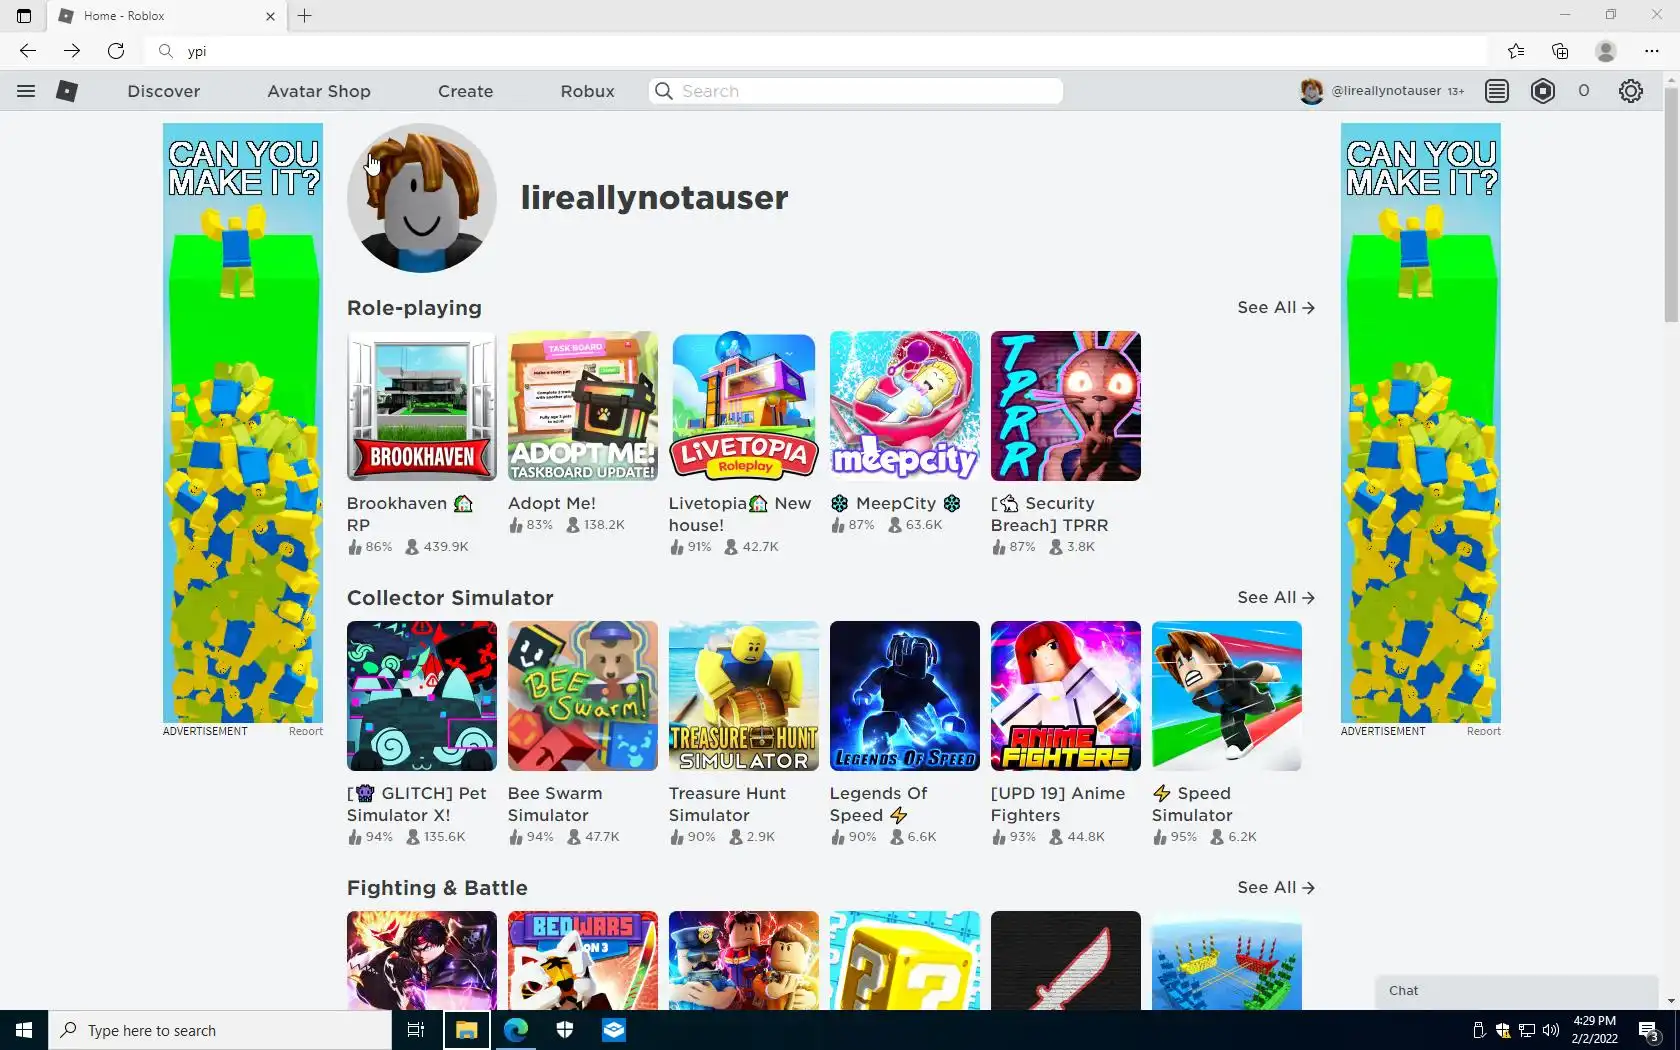Open the Anime Fighters thumbnail
1680x1050 pixels.
(1066, 696)
